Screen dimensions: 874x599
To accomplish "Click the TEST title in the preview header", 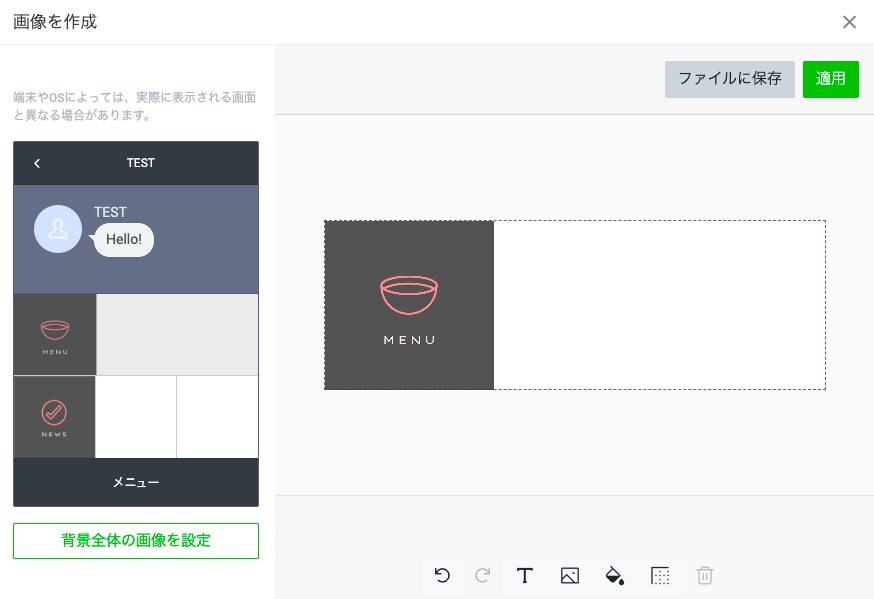I will pyautogui.click(x=140, y=163).
